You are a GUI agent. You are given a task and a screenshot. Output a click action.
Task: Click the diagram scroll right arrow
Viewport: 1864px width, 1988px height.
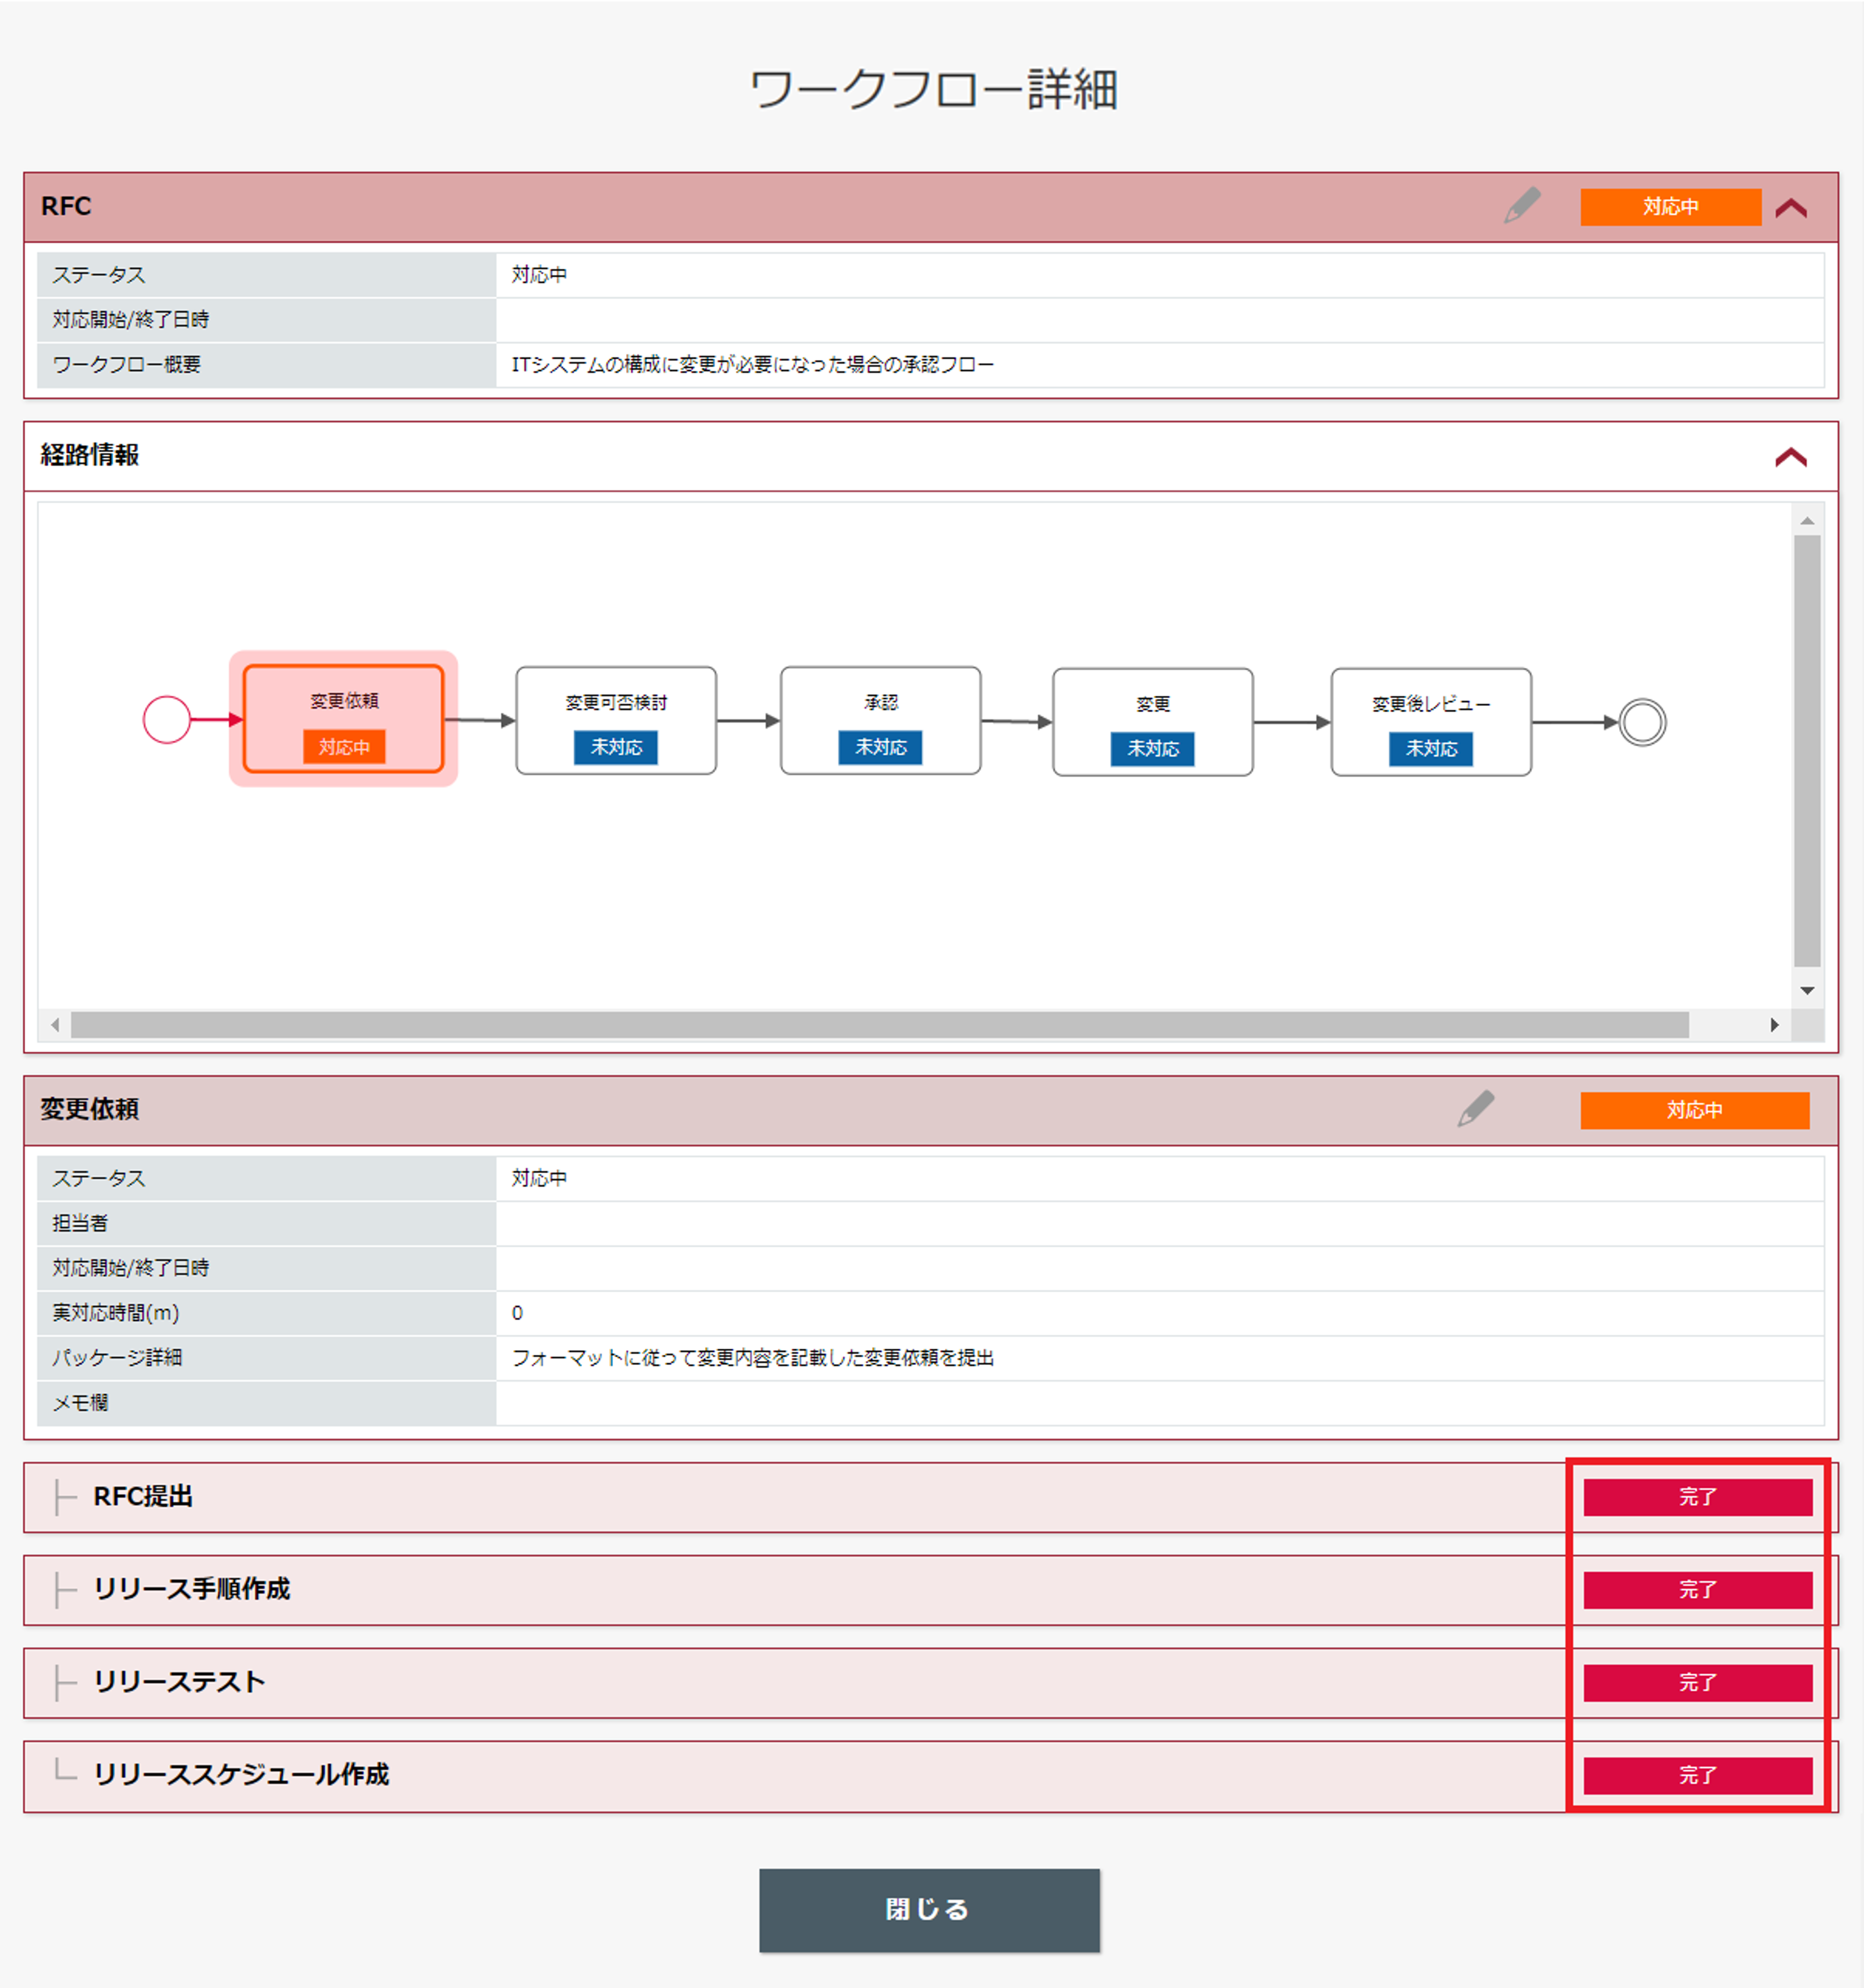coord(1774,1025)
